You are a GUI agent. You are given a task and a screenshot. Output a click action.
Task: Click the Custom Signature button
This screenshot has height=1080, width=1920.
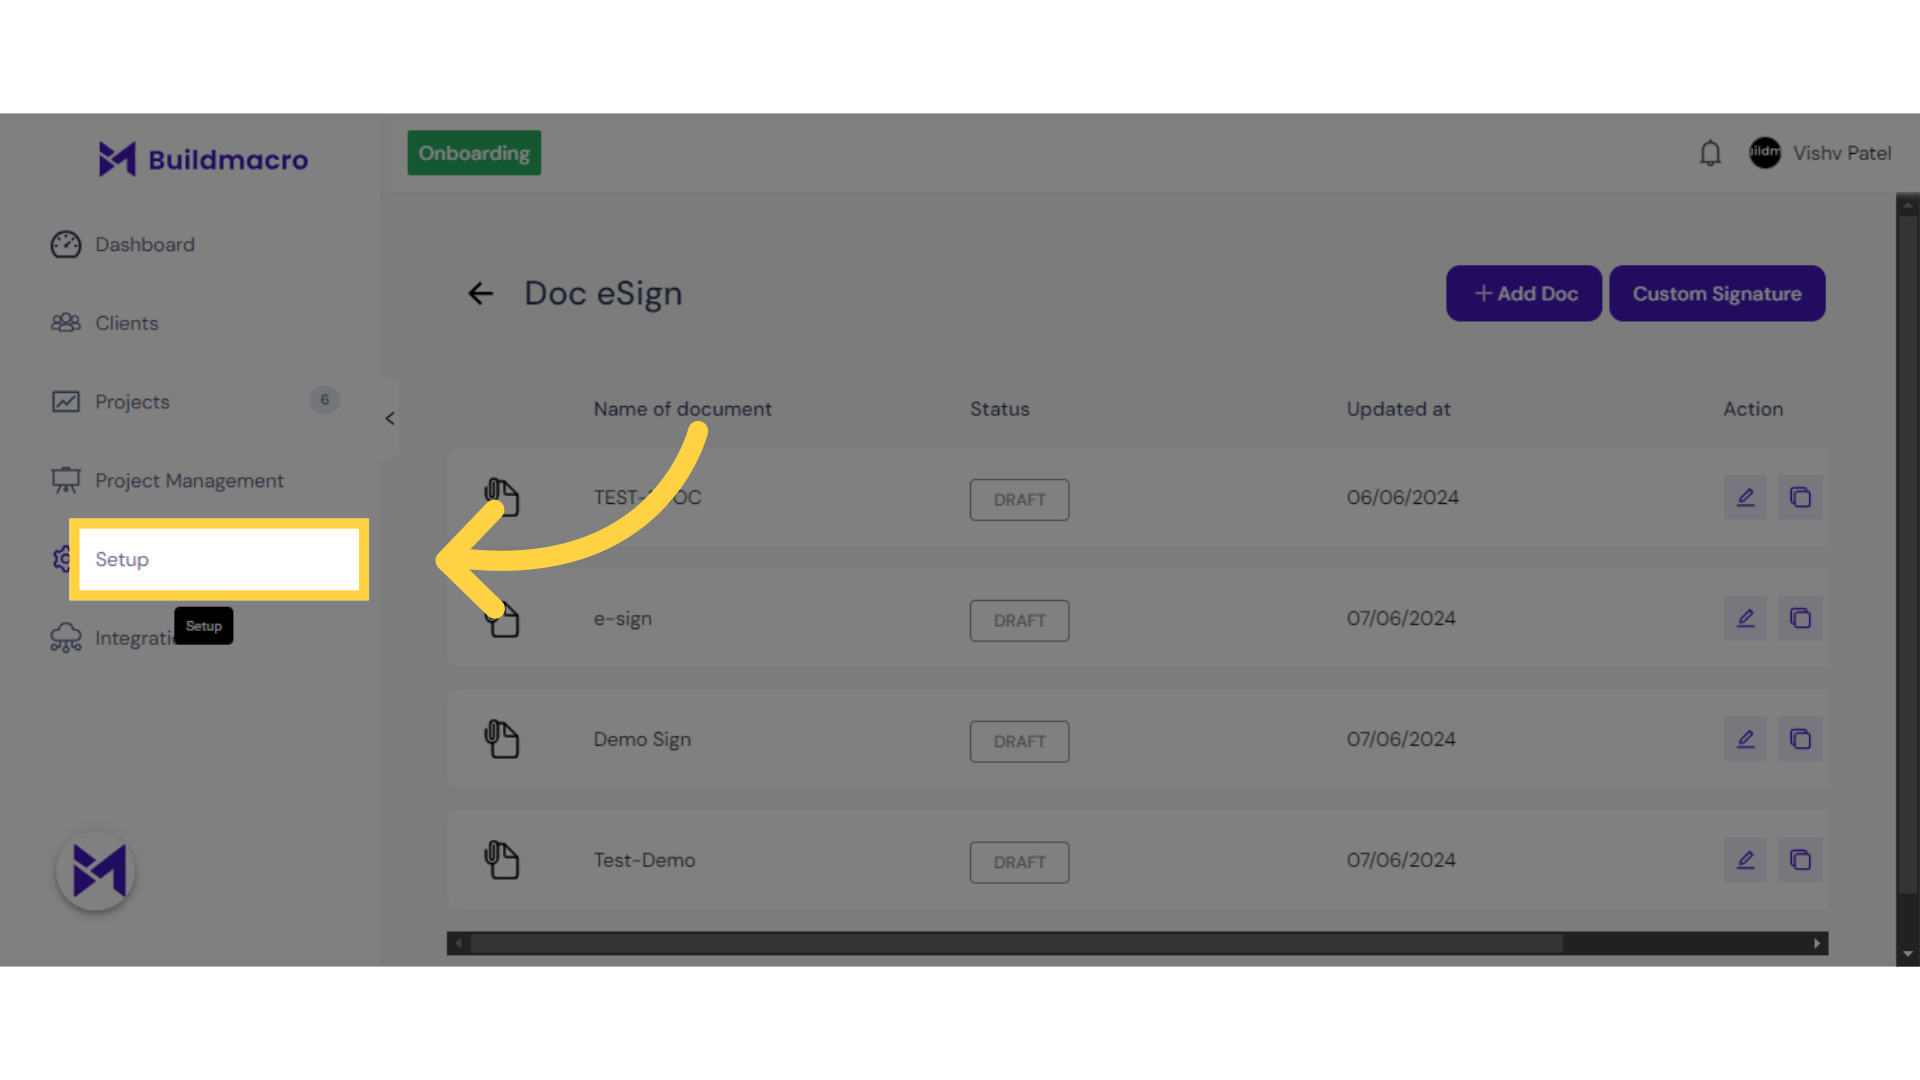pyautogui.click(x=1717, y=293)
